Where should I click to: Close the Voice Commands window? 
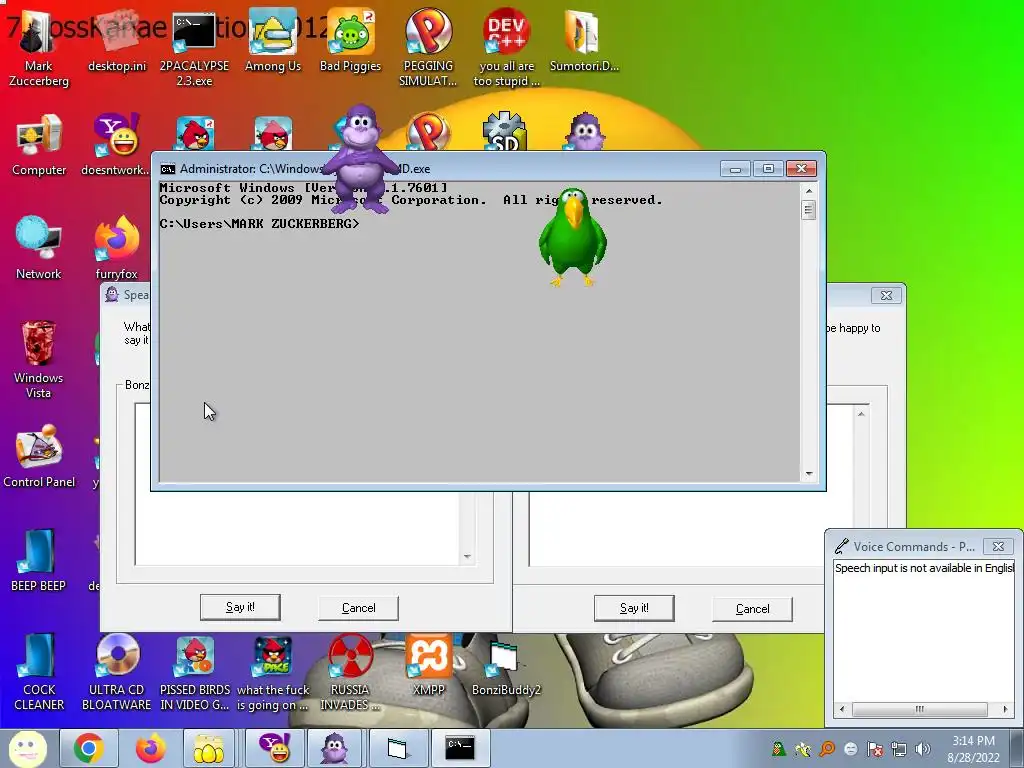pyautogui.click(x=998, y=546)
